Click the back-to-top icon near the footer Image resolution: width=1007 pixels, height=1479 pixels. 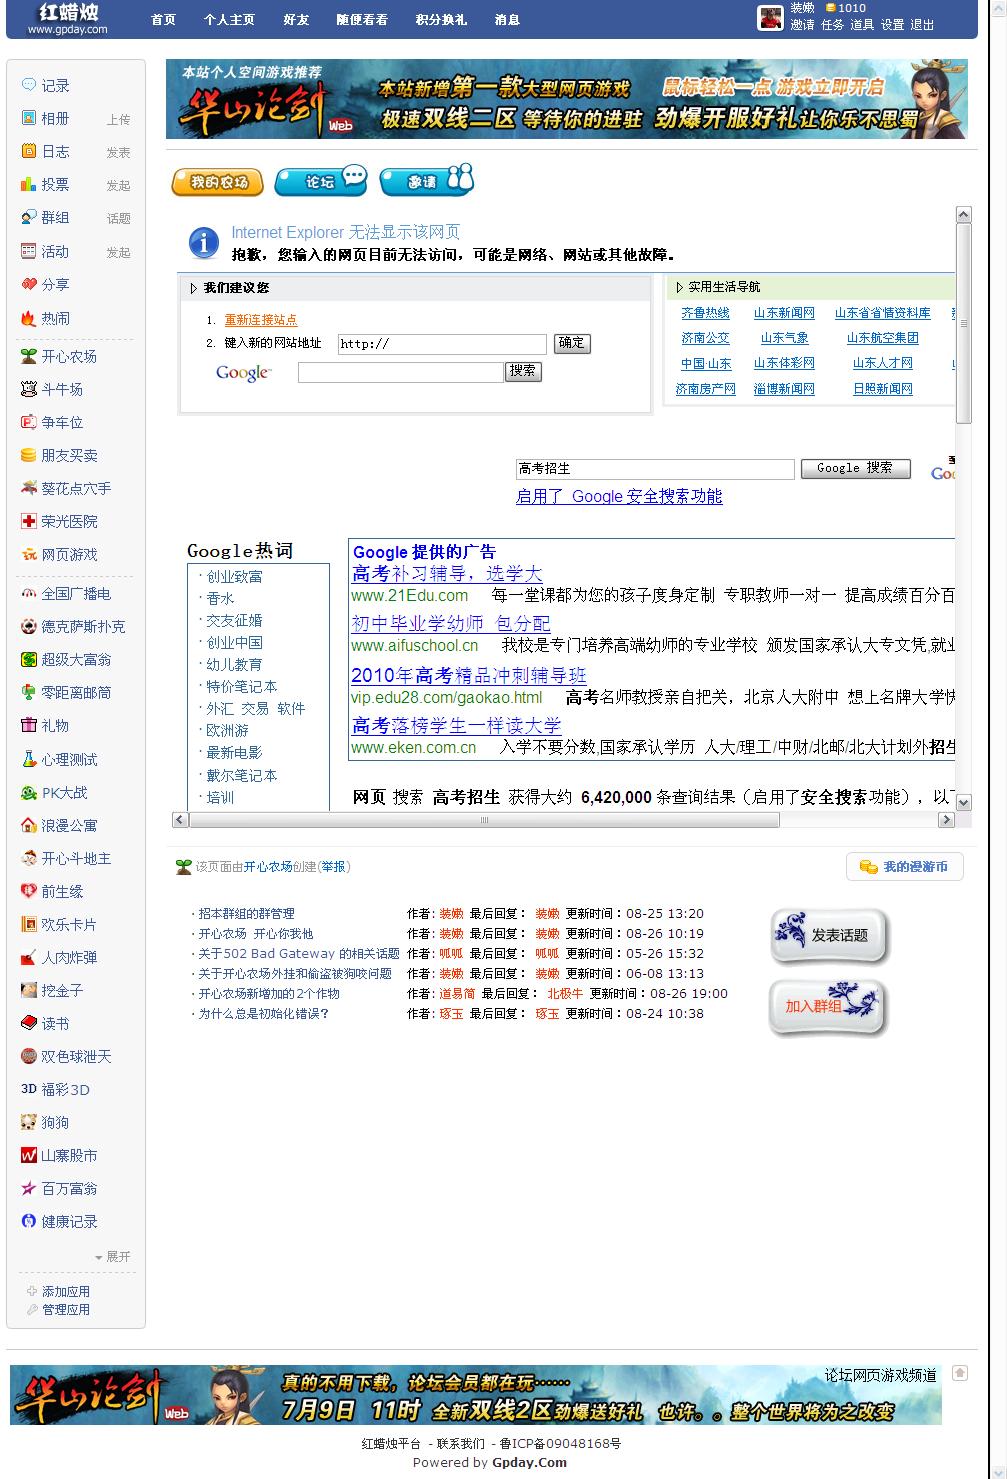click(960, 1373)
